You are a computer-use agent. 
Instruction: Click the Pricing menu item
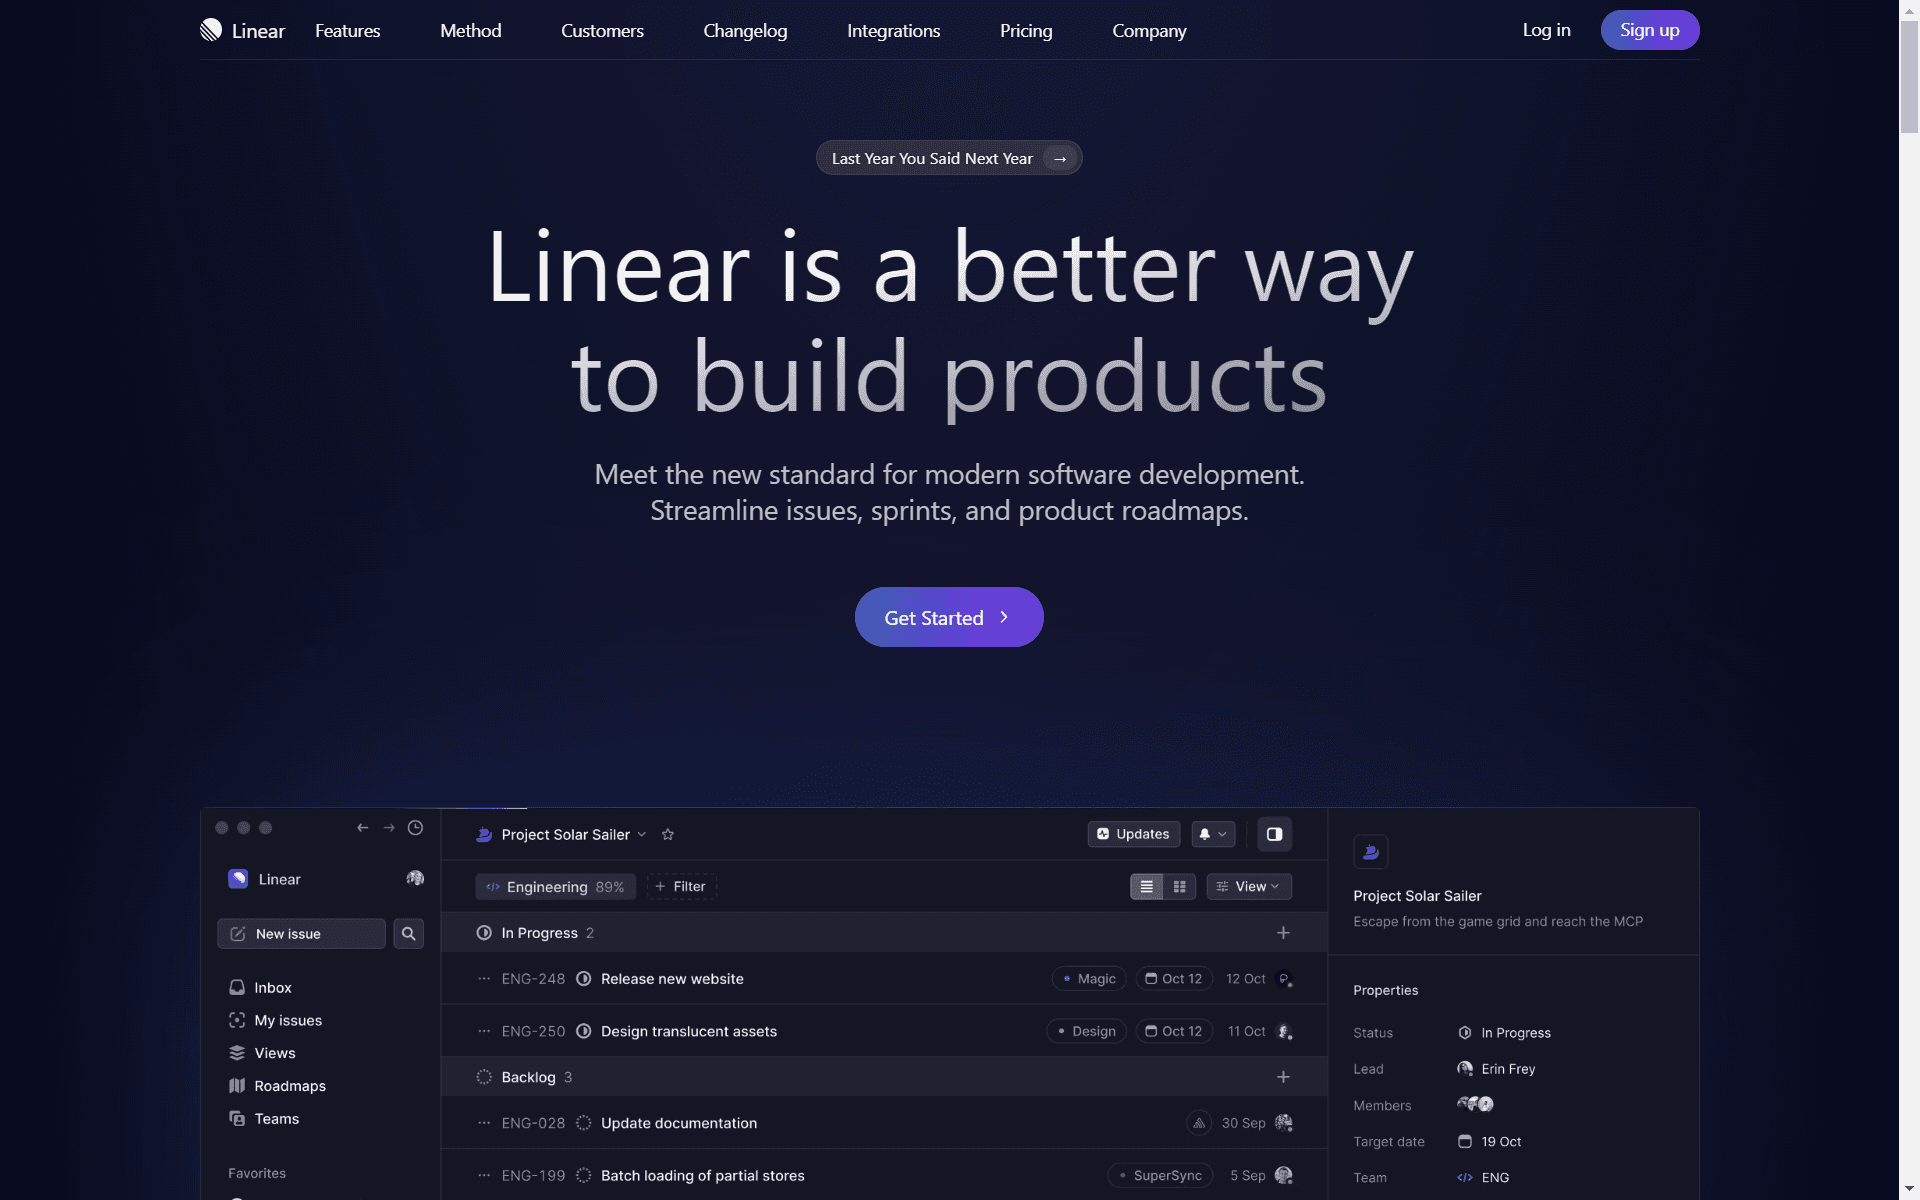click(1026, 29)
